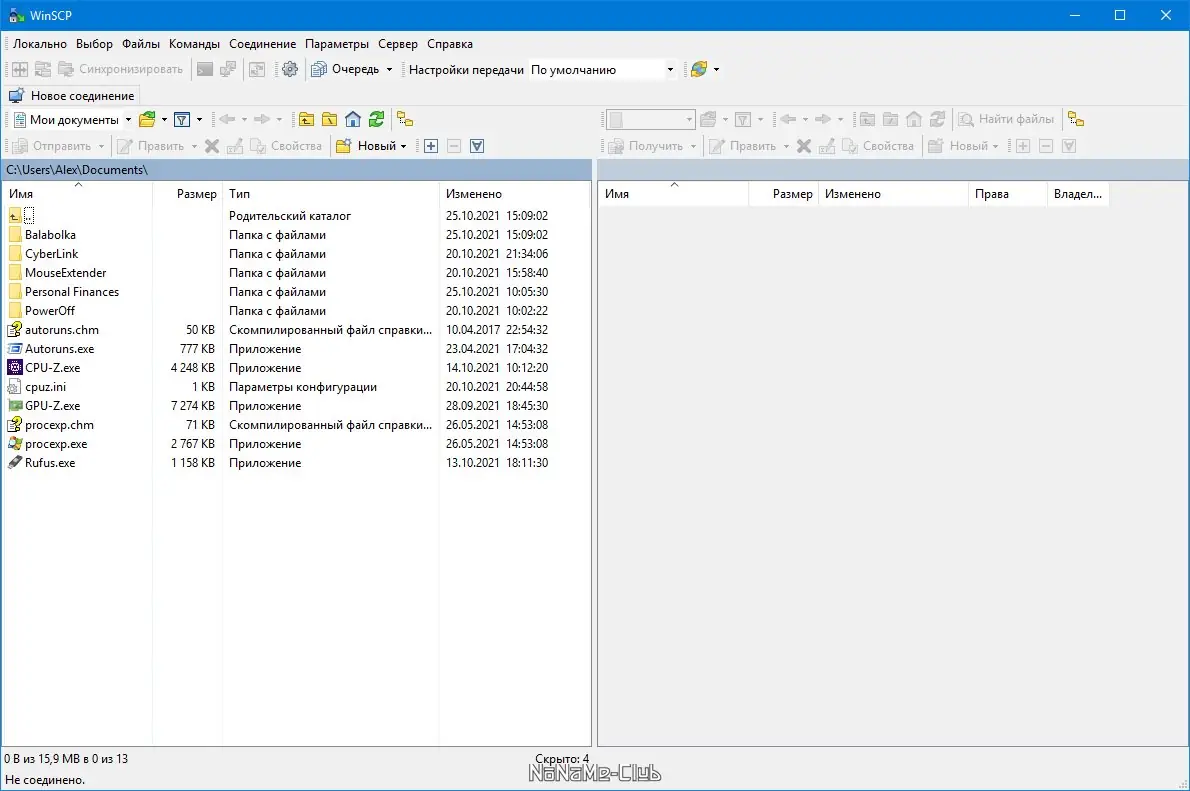Refresh the local panel

(376, 119)
